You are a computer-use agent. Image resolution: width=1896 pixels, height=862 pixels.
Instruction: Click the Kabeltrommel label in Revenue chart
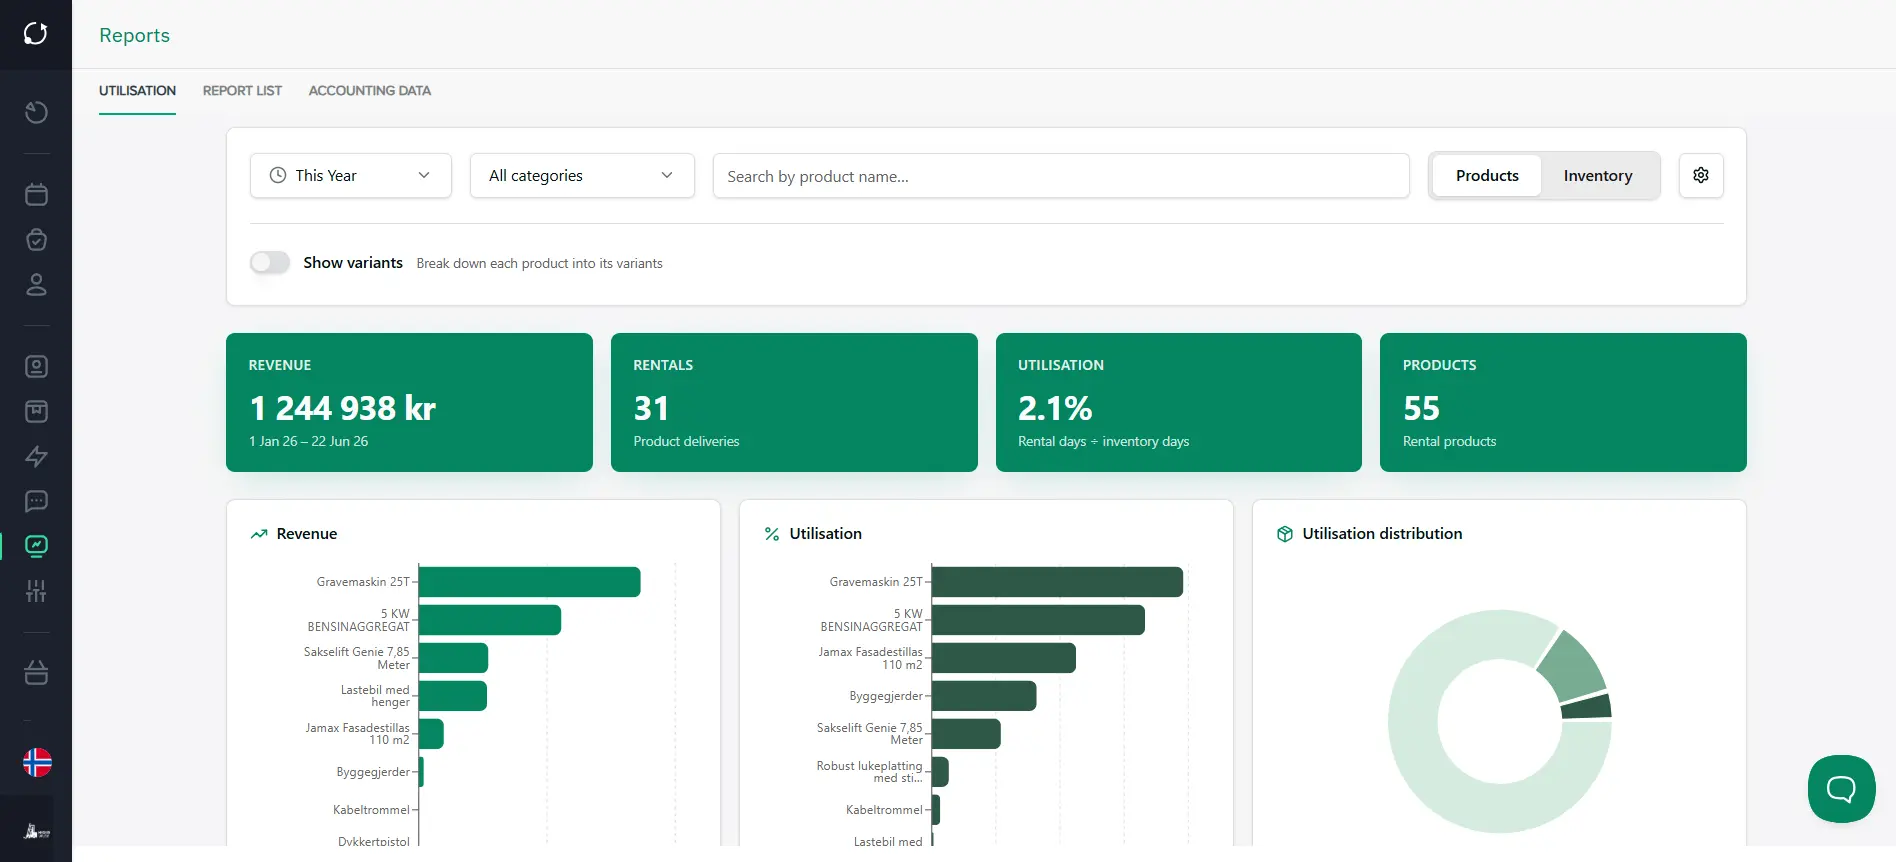point(371,810)
